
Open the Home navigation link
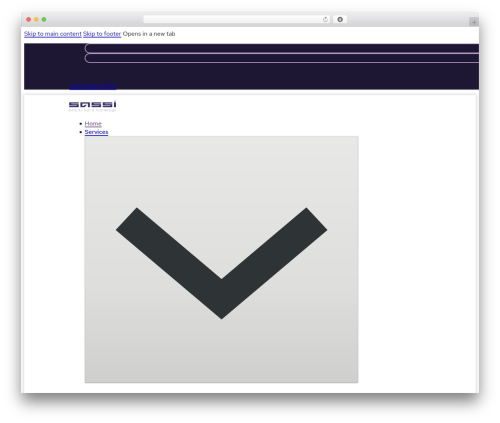[x=93, y=123]
